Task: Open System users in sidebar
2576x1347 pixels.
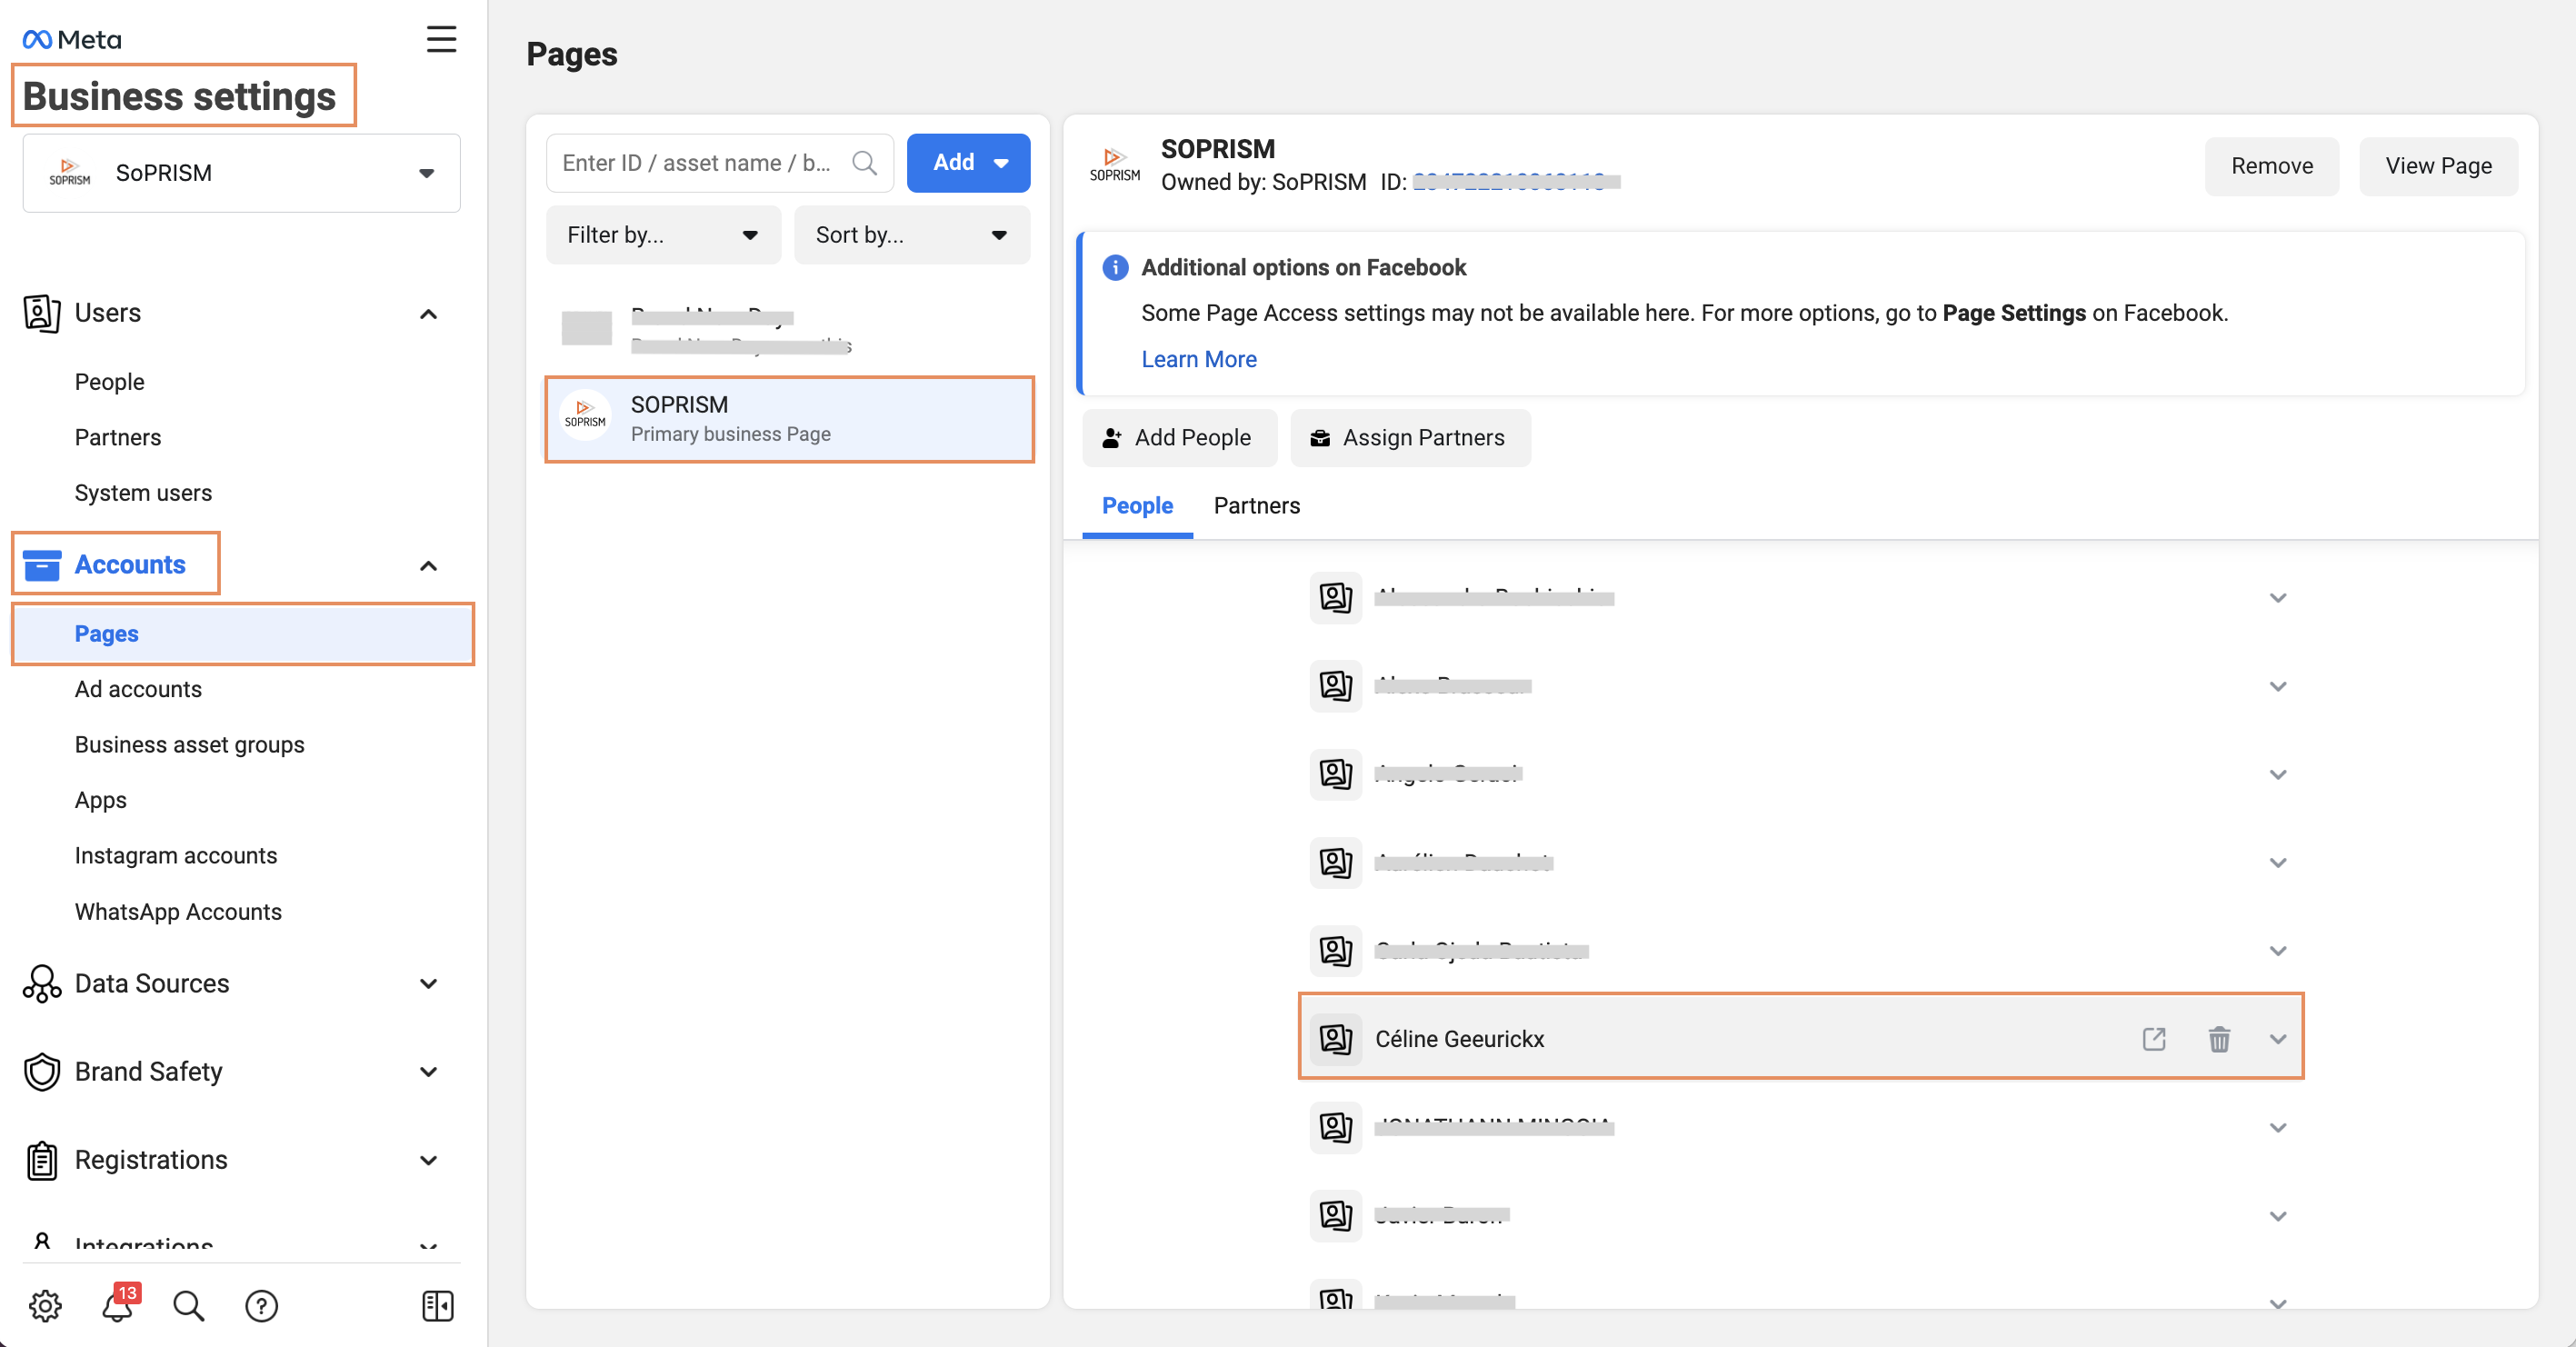Action: coord(143,492)
